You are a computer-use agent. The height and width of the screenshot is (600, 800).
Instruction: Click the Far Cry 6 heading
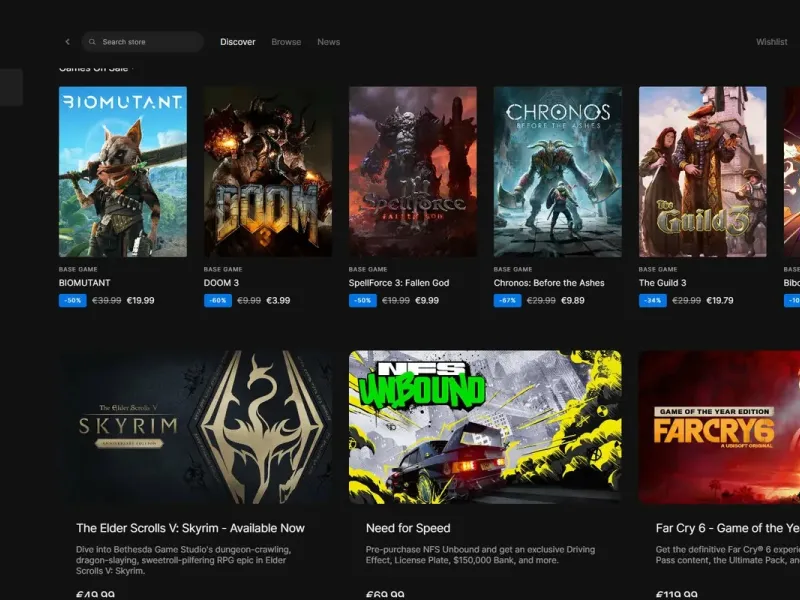point(728,528)
